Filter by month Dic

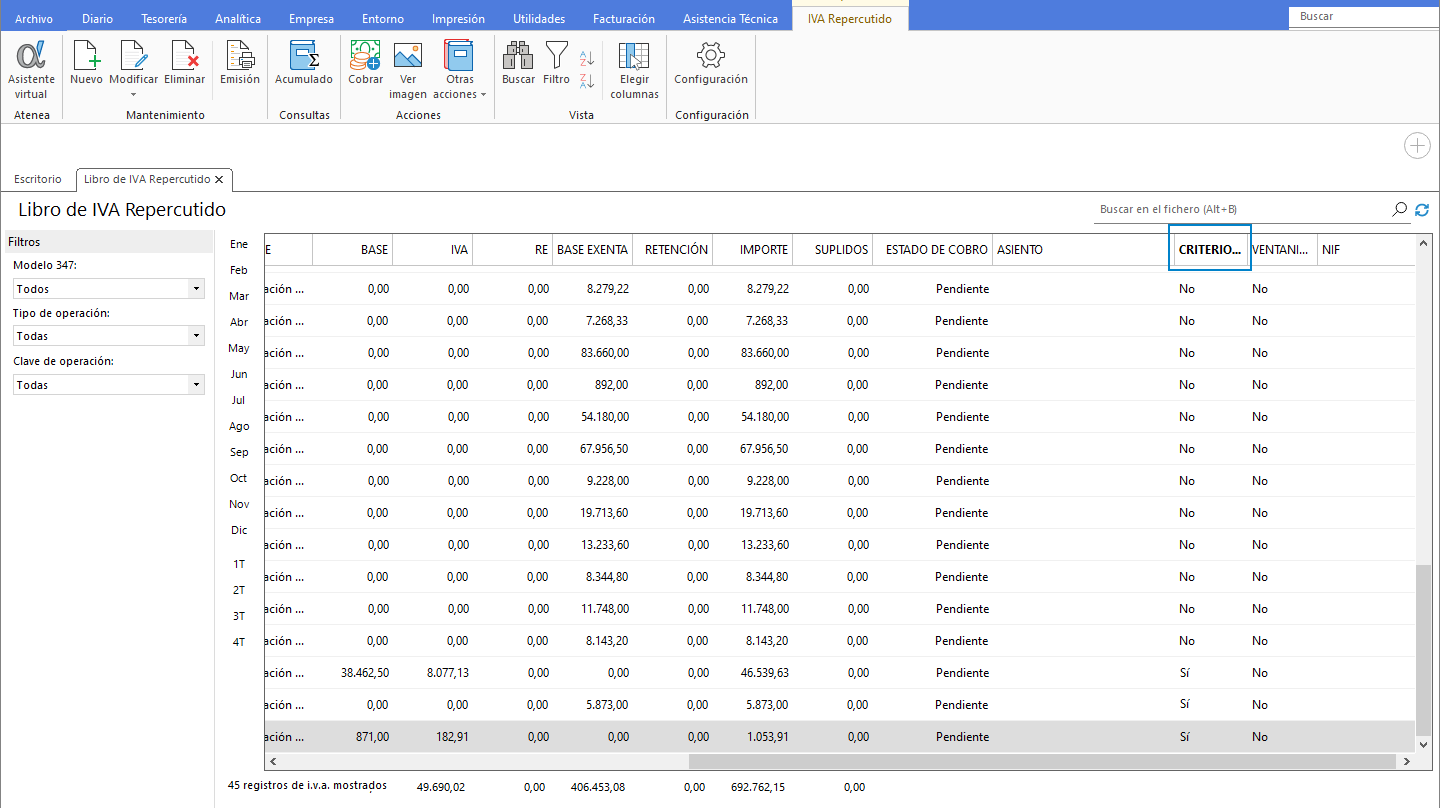tap(239, 530)
